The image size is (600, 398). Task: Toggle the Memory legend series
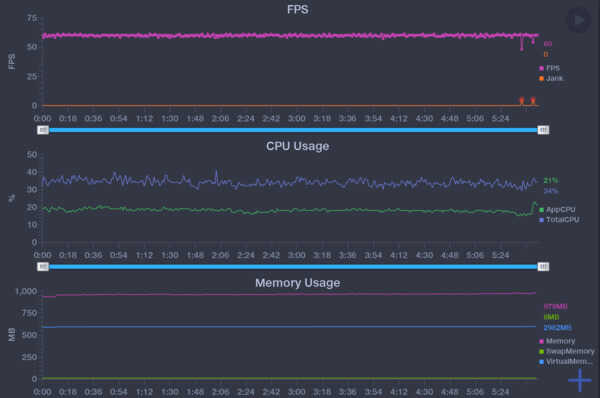557,341
